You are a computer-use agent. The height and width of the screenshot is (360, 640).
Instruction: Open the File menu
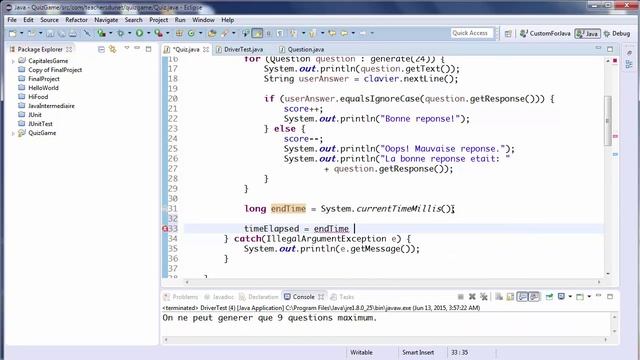click(12, 20)
